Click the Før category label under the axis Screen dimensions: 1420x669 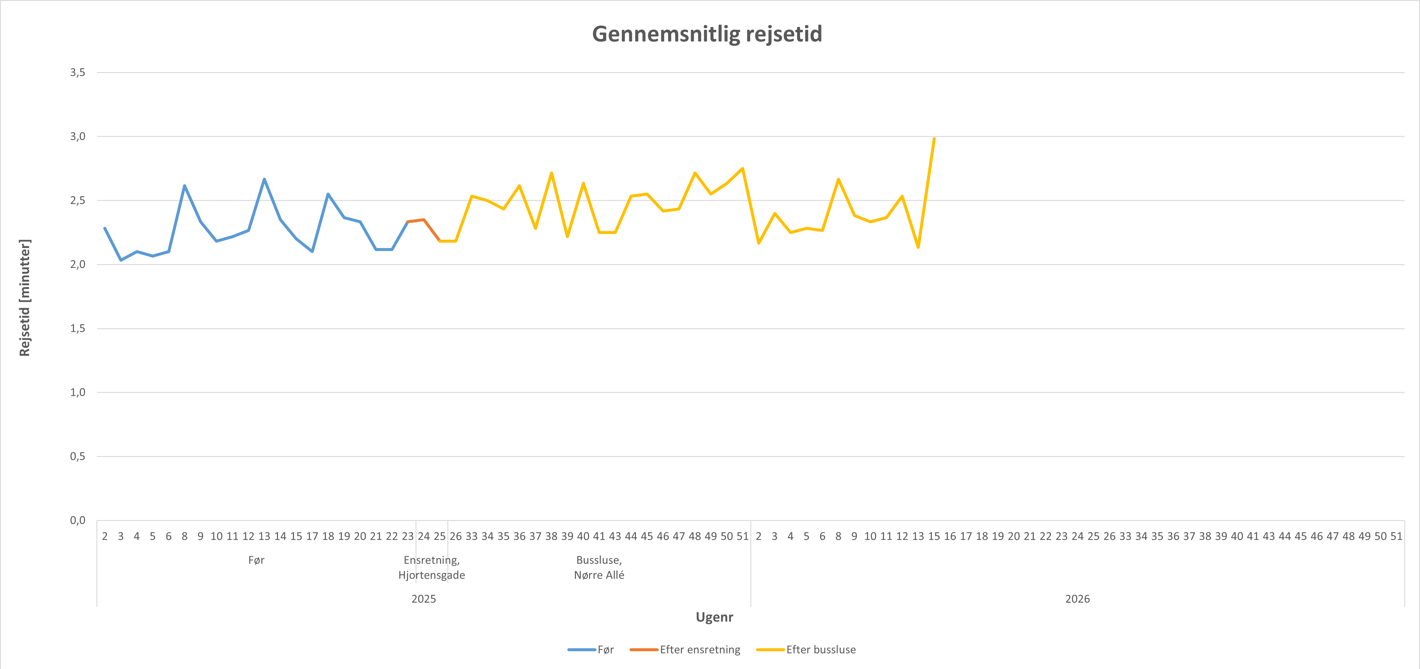click(256, 561)
